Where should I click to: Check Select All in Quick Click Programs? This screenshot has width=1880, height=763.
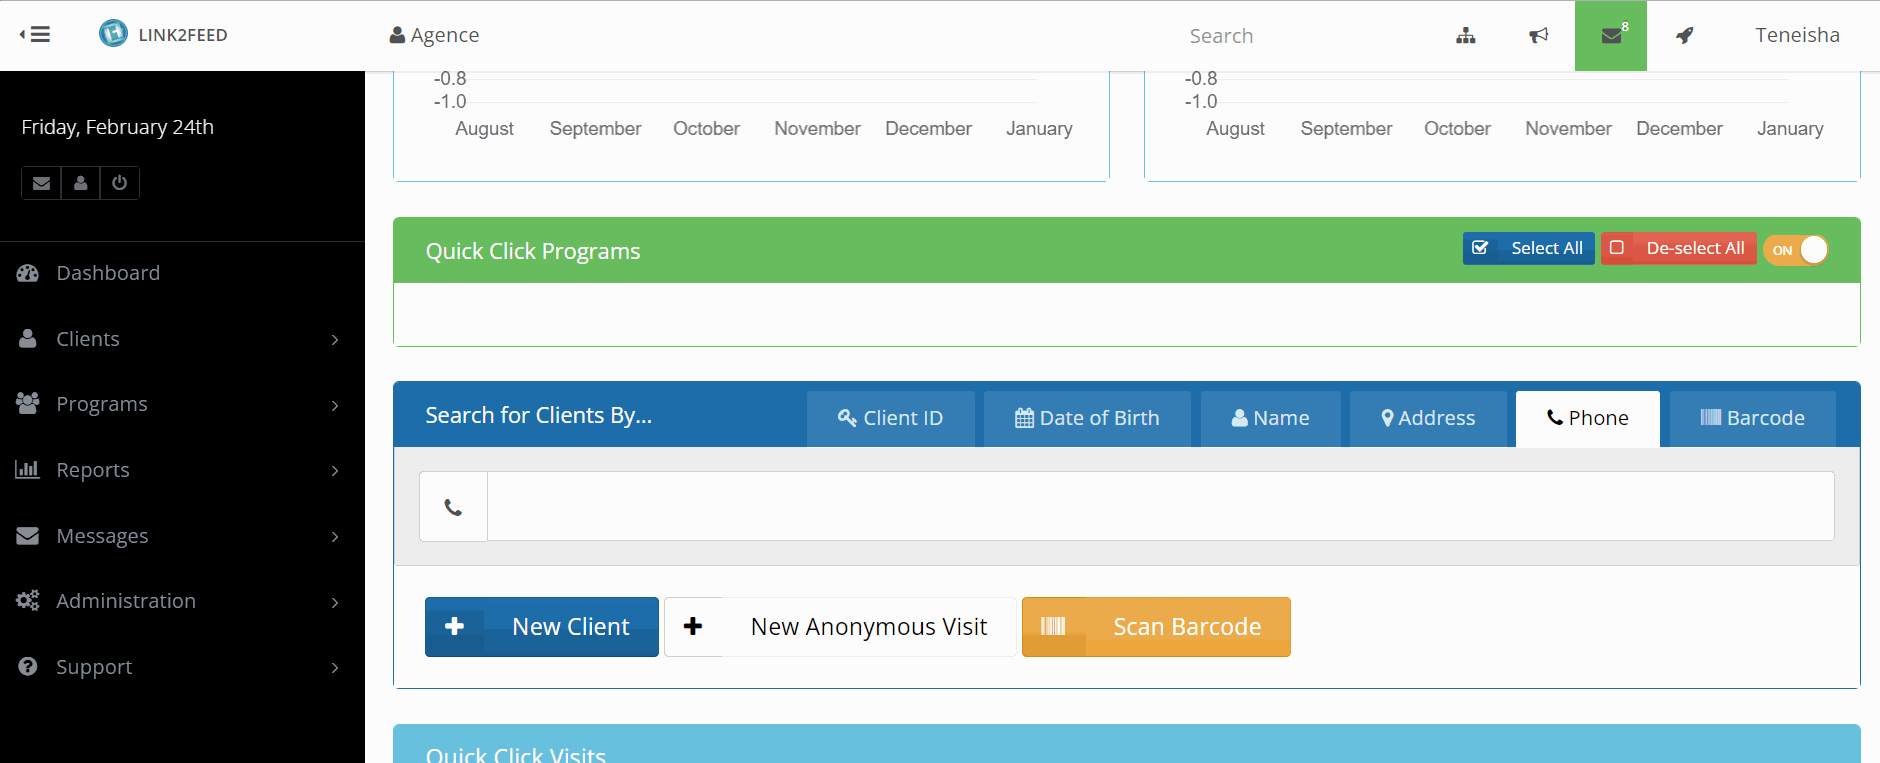[1528, 249]
